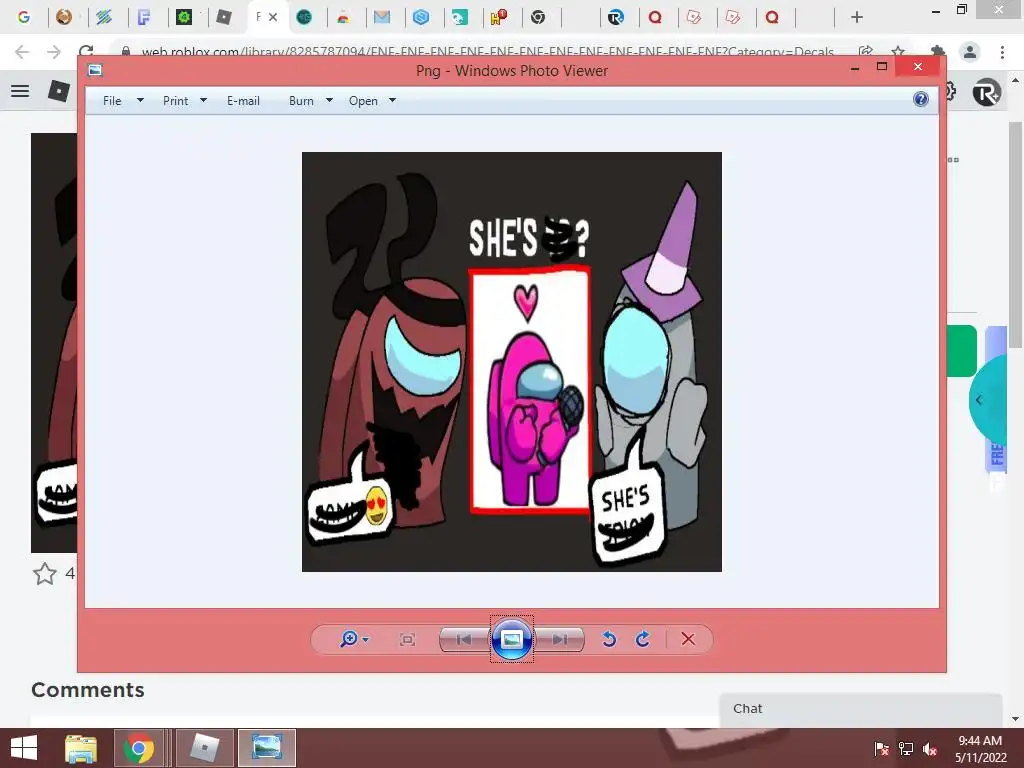This screenshot has width=1024, height=768.
Task: Favorite the decal with the star icon
Action: click(x=45, y=573)
